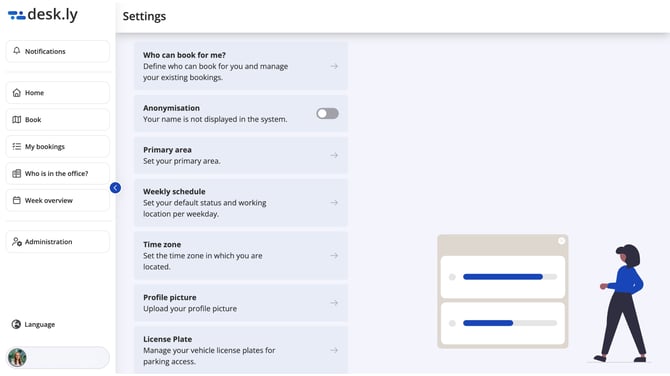The height and width of the screenshot is (376, 670).
Task: Click the Notifications bell icon
Action: (17, 51)
